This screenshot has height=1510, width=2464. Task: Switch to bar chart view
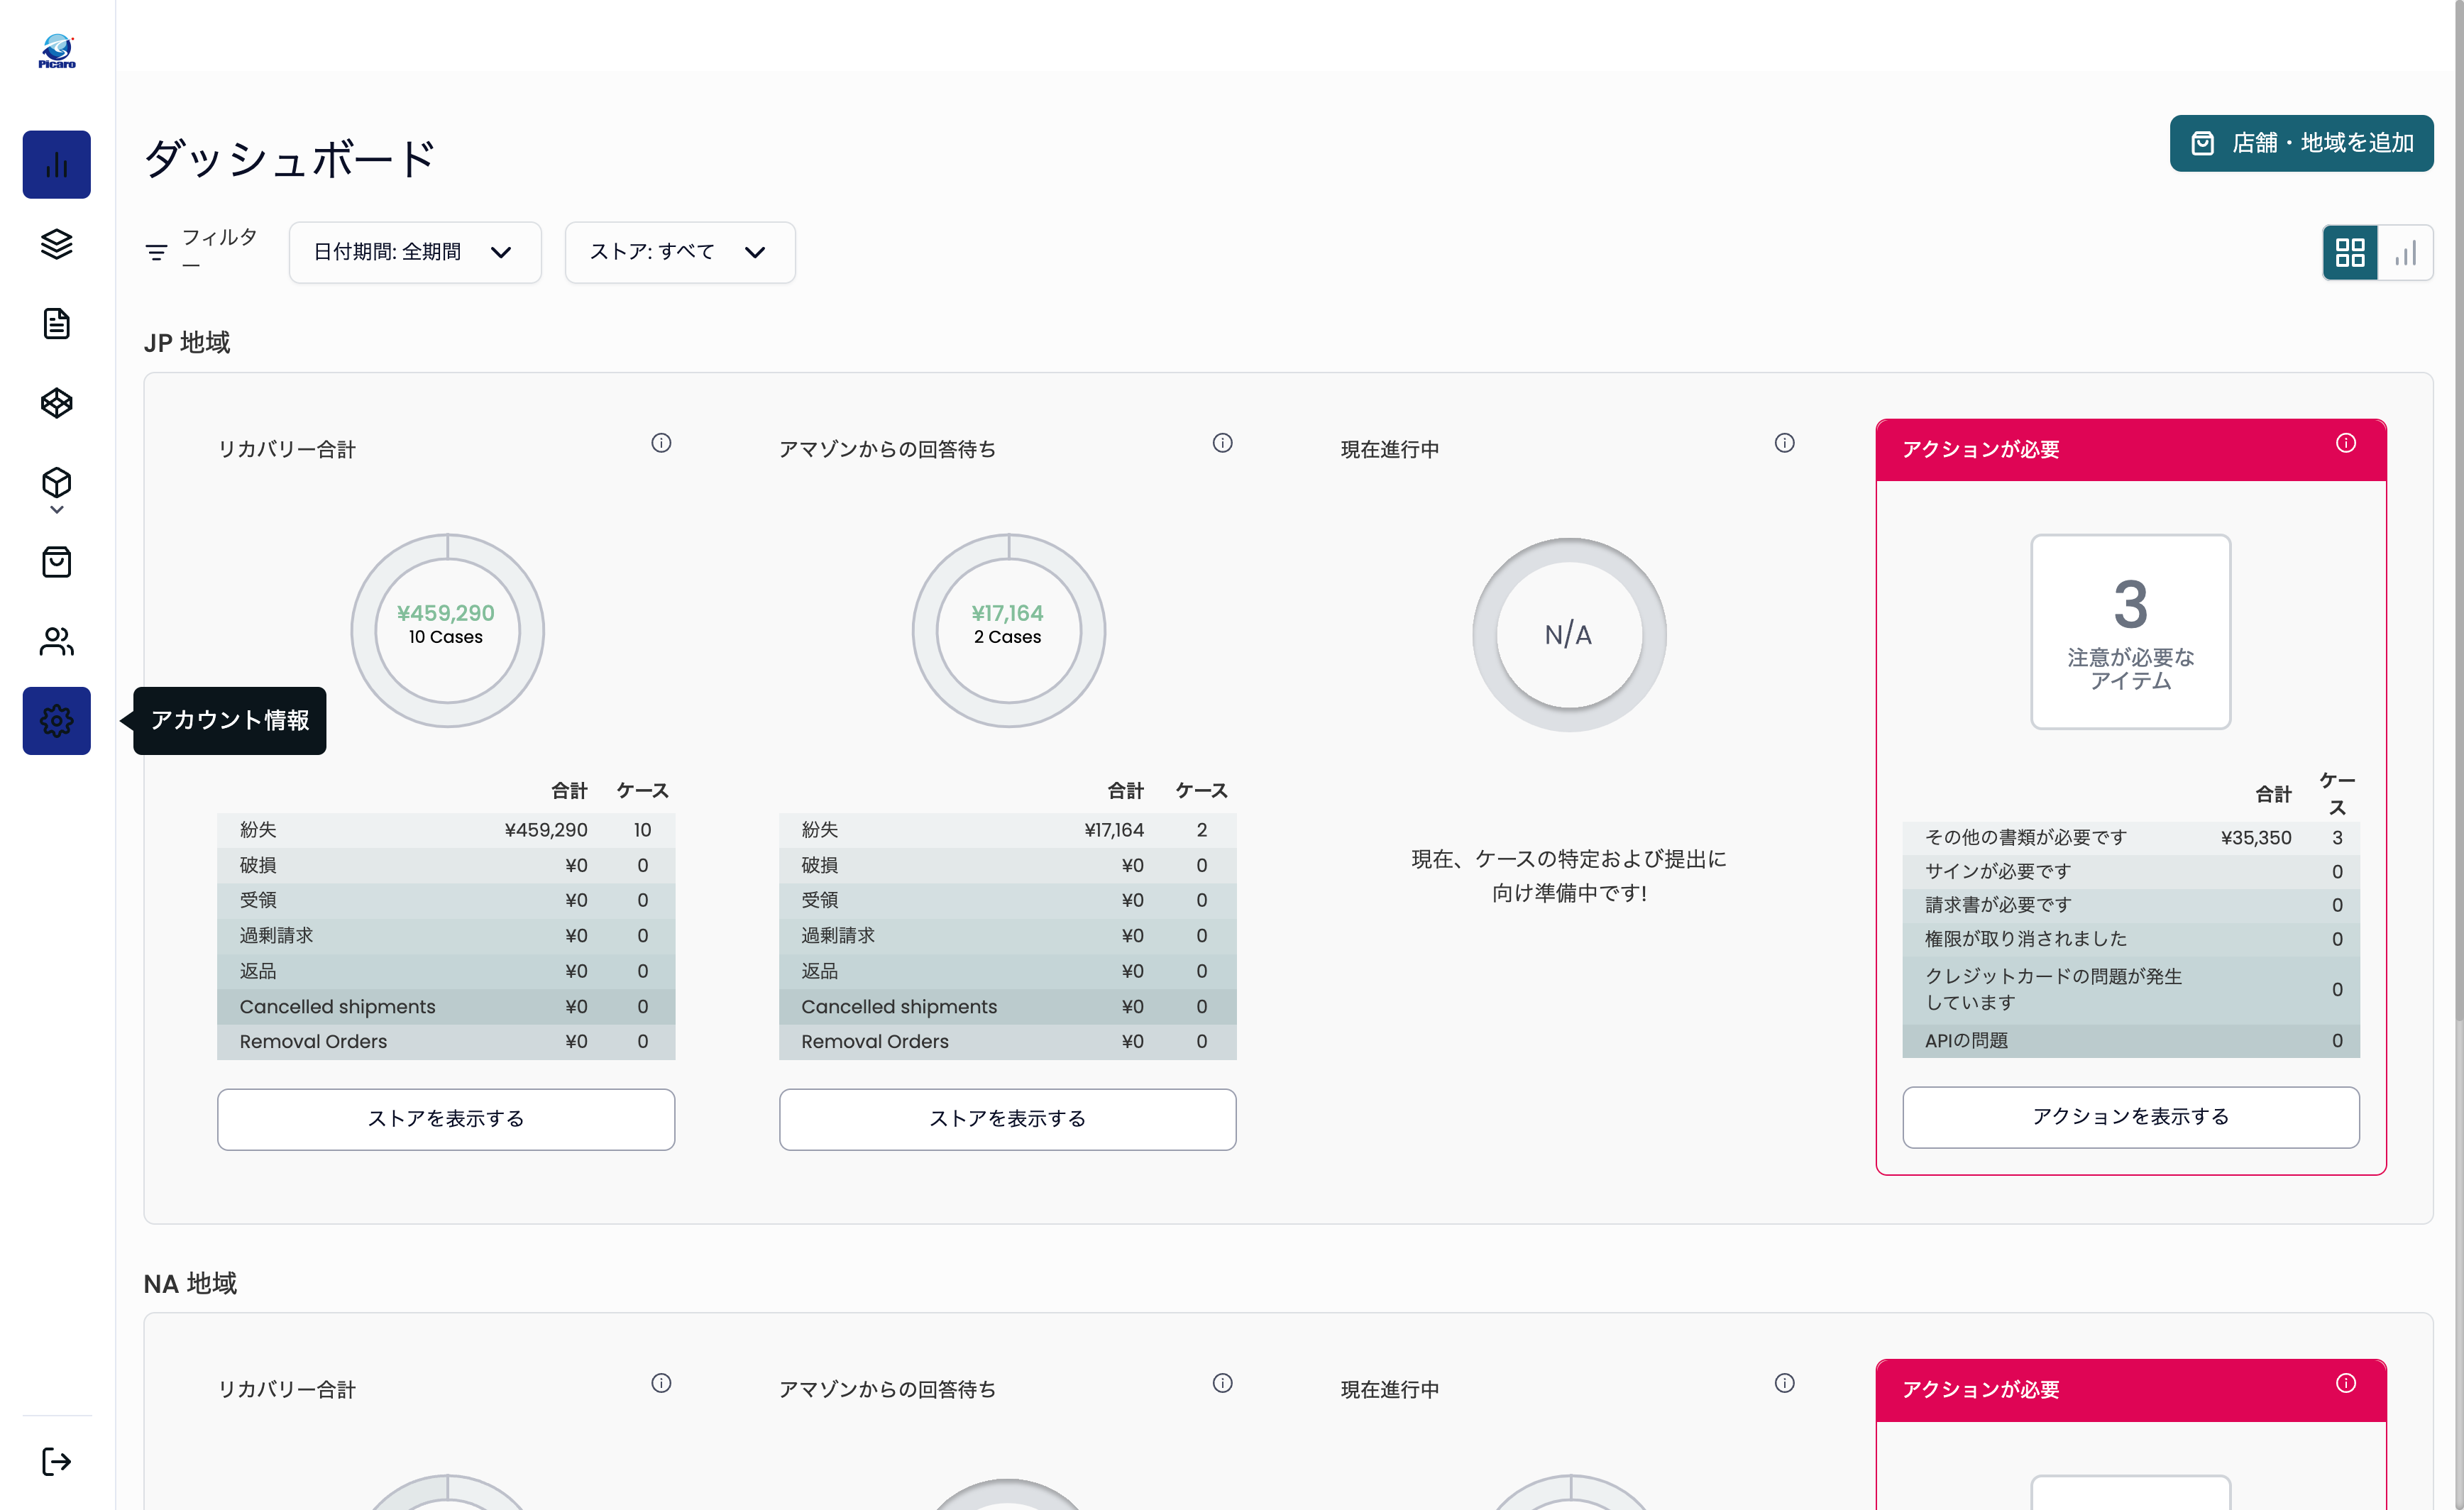click(x=2405, y=252)
